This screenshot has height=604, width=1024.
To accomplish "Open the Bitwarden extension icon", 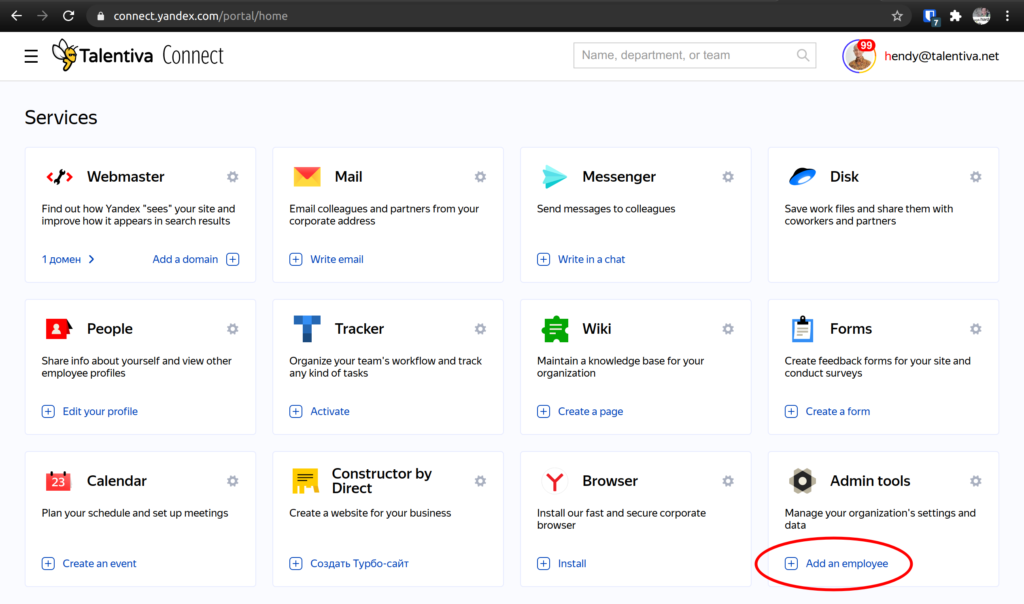I will pyautogui.click(x=930, y=16).
